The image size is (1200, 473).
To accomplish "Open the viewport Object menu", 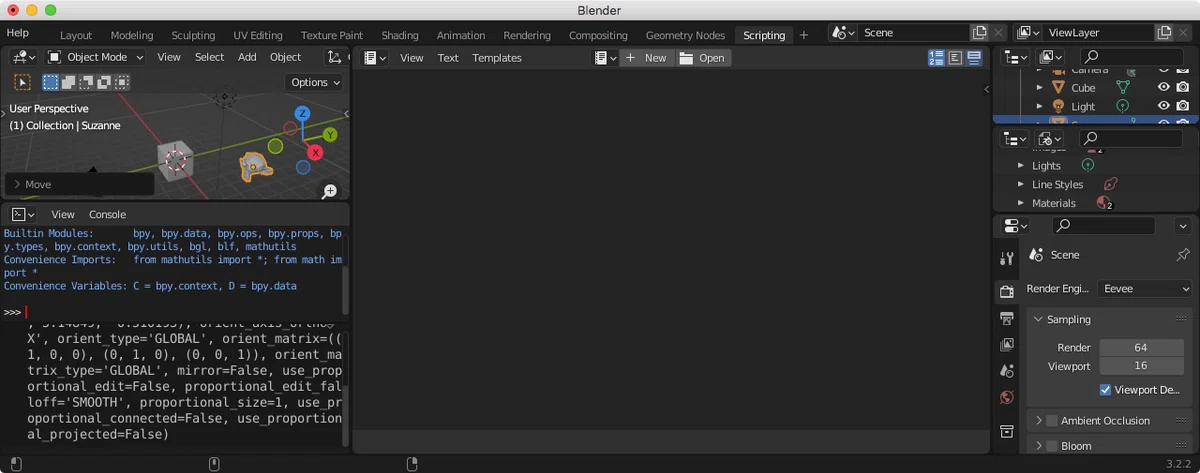I will click(x=285, y=57).
